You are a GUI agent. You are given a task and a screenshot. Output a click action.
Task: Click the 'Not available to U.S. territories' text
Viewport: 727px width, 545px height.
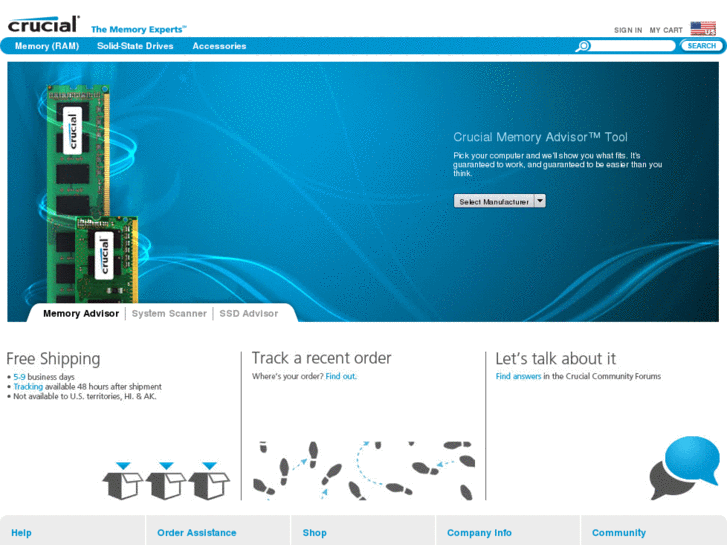[x=84, y=396]
